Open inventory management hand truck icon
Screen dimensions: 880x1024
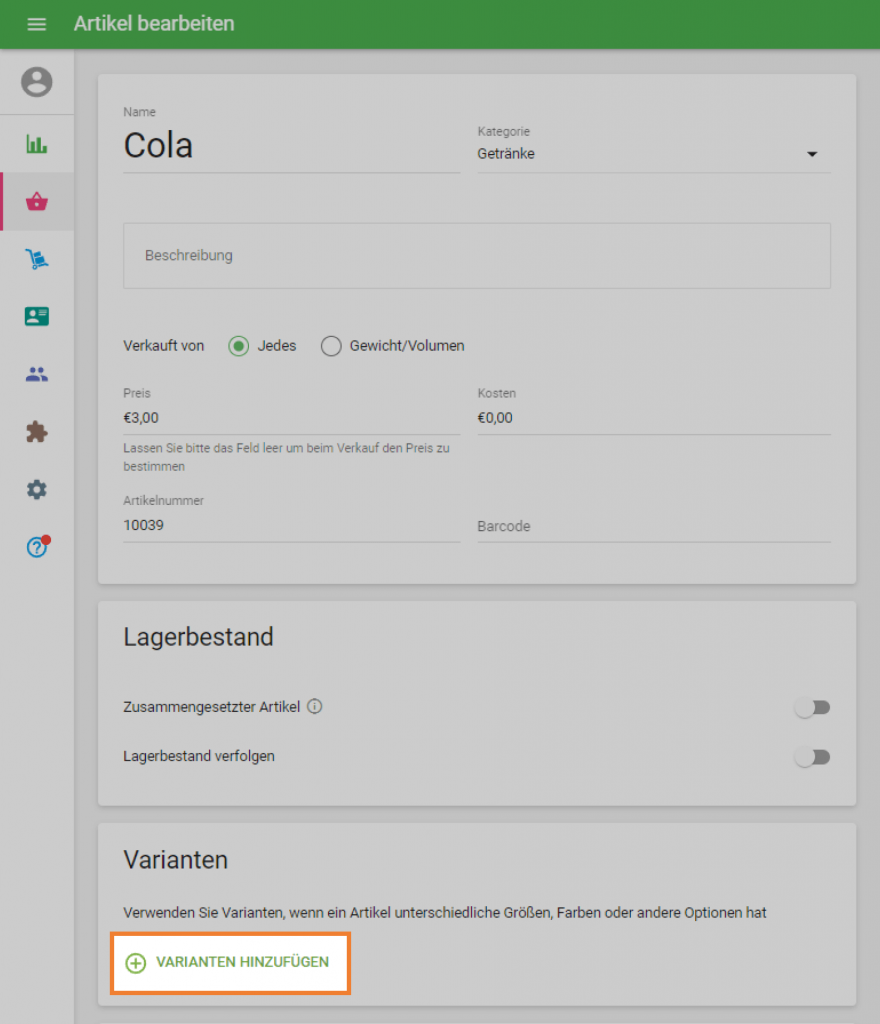pyautogui.click(x=37, y=260)
